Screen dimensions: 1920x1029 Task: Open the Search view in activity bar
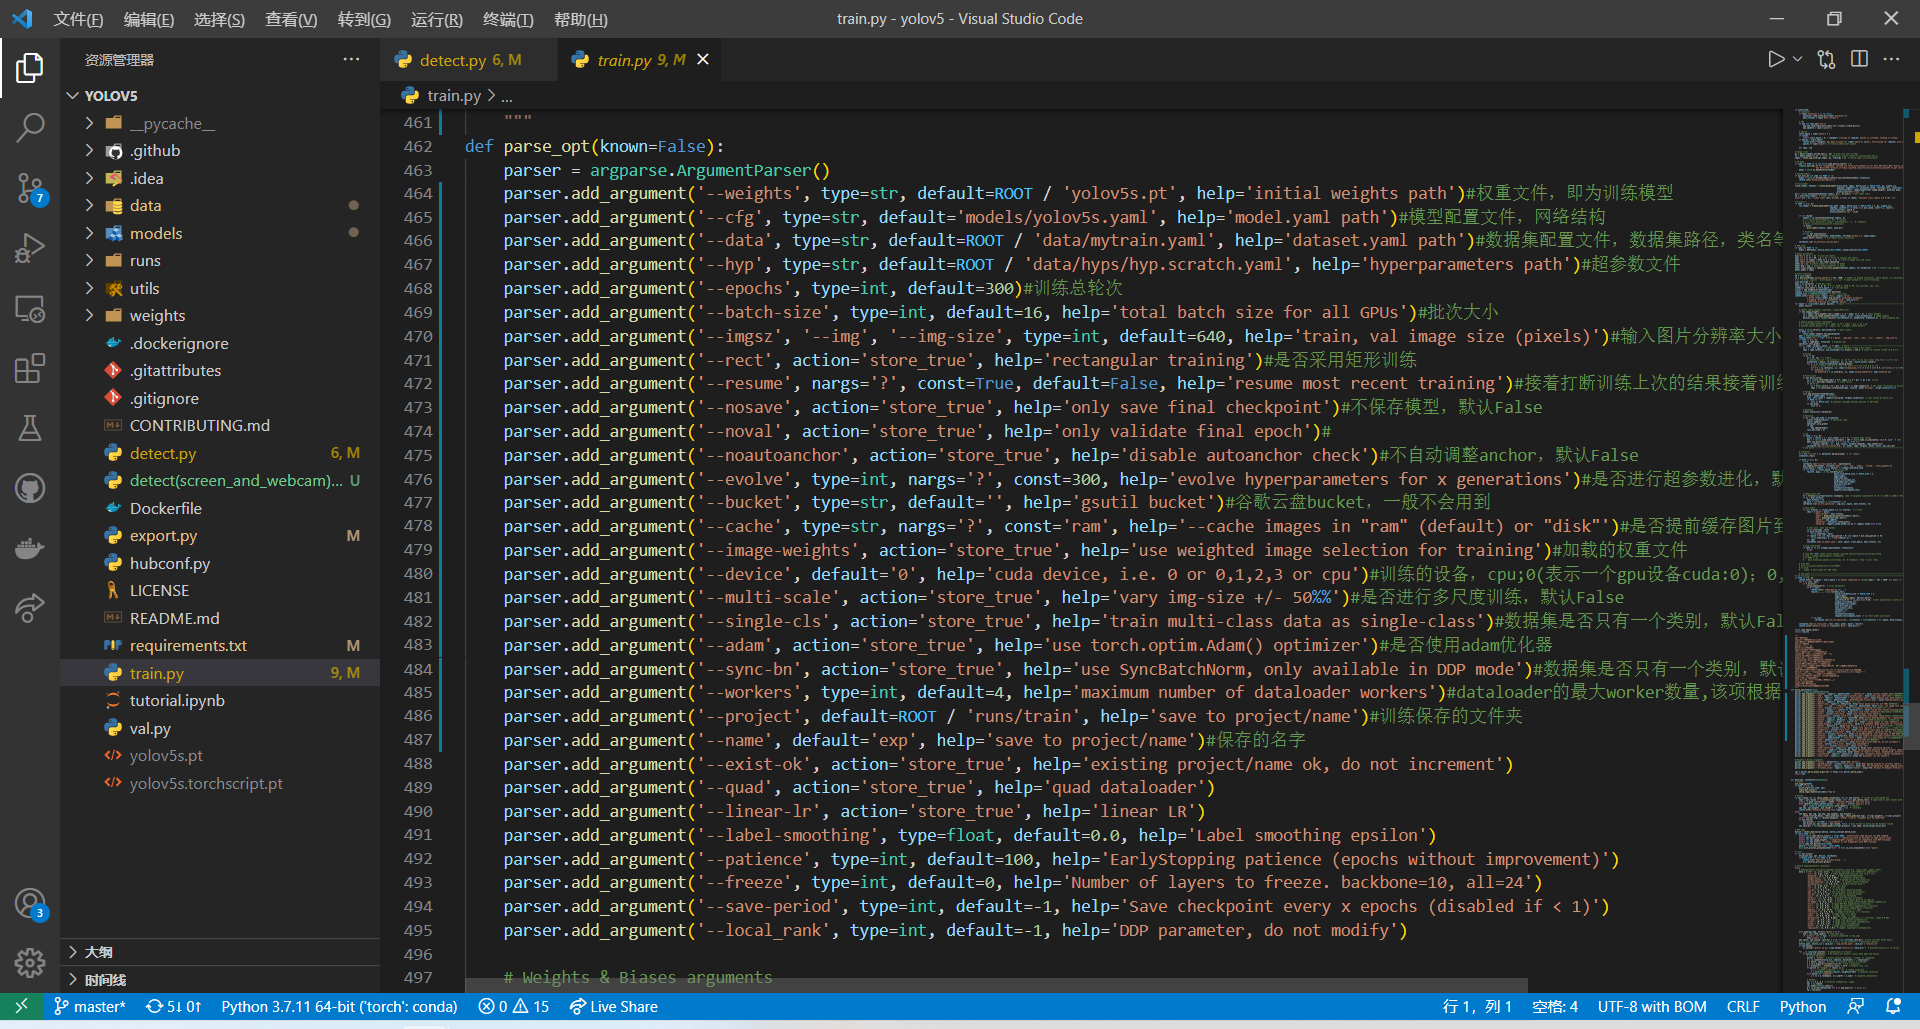click(x=30, y=127)
